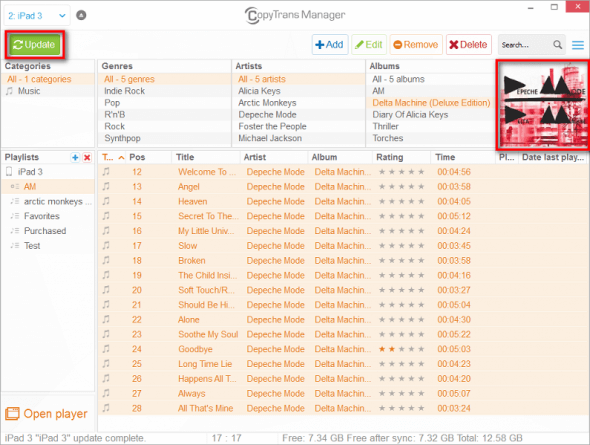
Task: Click the search magnifier icon
Action: [558, 45]
